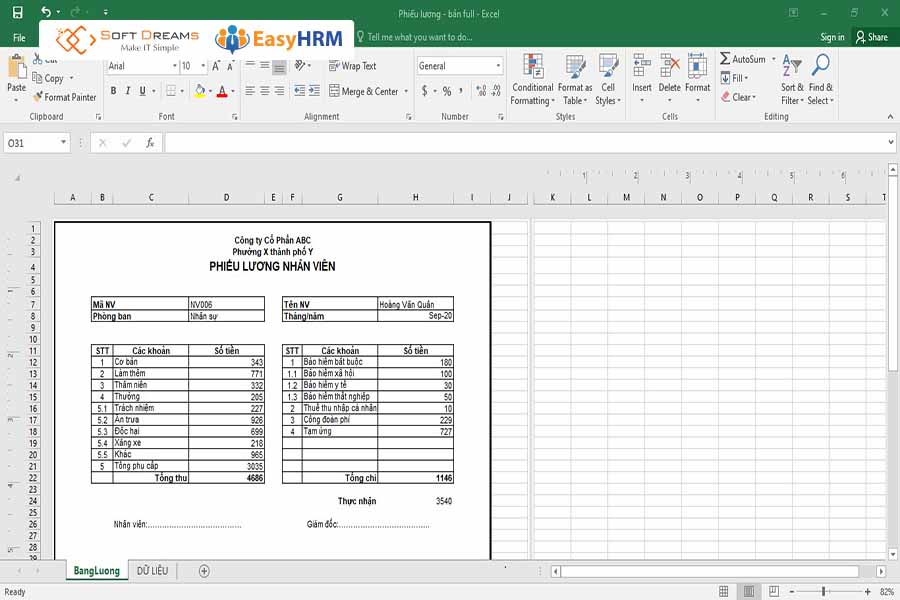Decrease the font size
The width and height of the screenshot is (900, 600).
point(230,66)
